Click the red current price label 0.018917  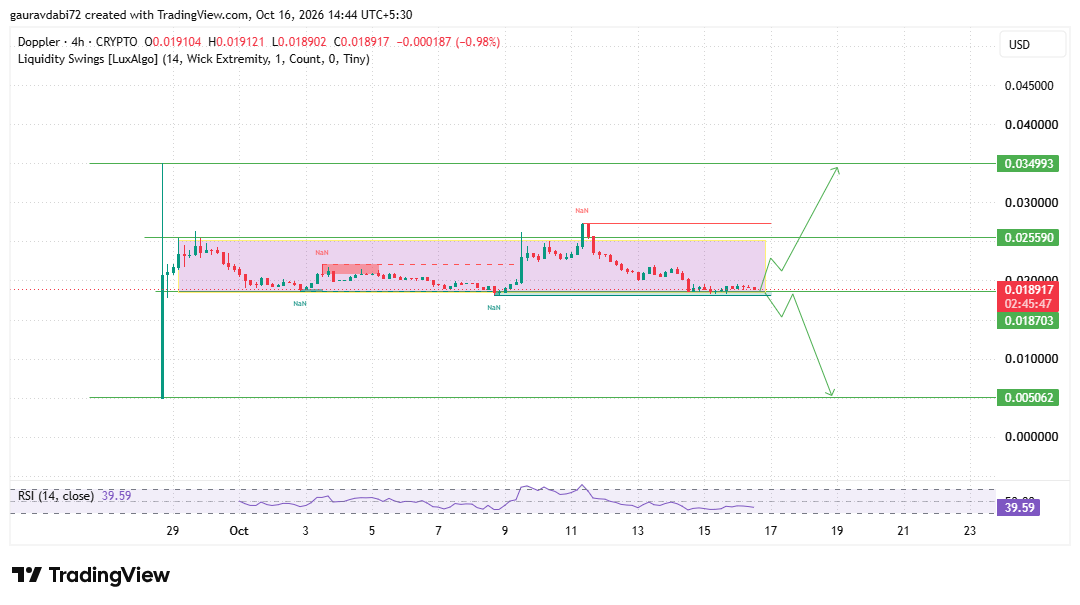click(1028, 289)
